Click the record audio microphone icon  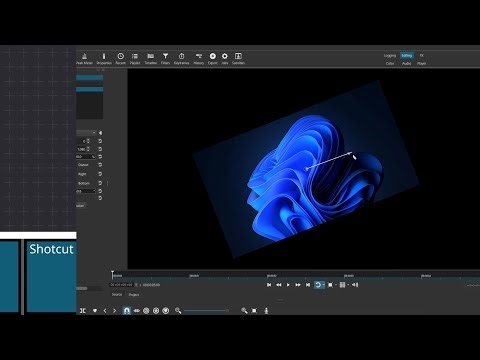coord(266,311)
